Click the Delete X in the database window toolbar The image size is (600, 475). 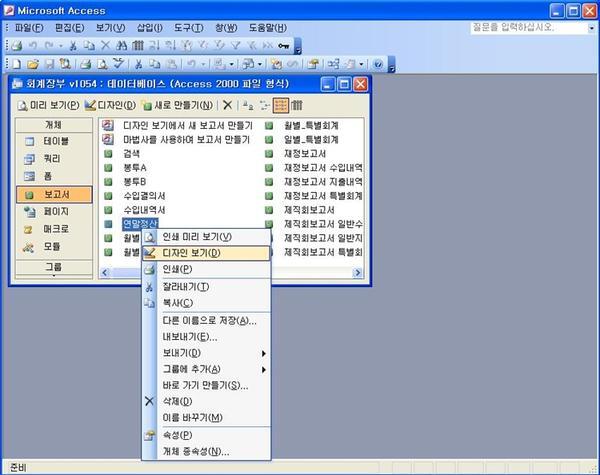pyautogui.click(x=227, y=105)
